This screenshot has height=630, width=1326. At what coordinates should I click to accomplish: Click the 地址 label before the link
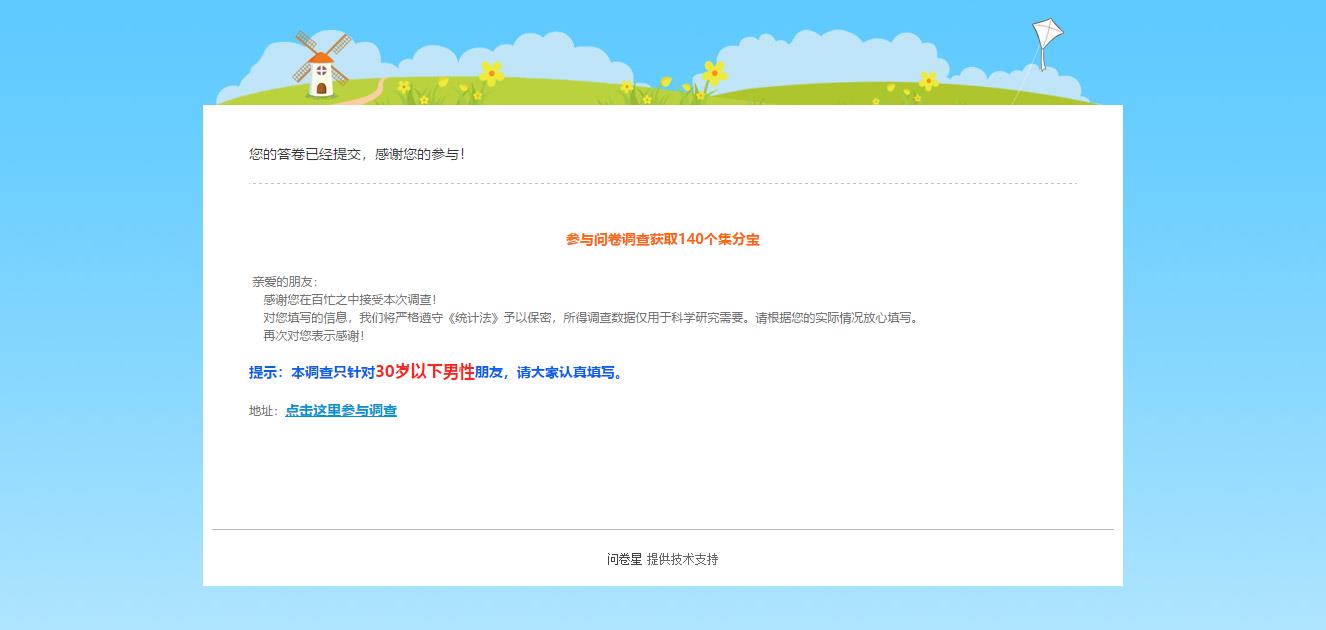click(263, 411)
